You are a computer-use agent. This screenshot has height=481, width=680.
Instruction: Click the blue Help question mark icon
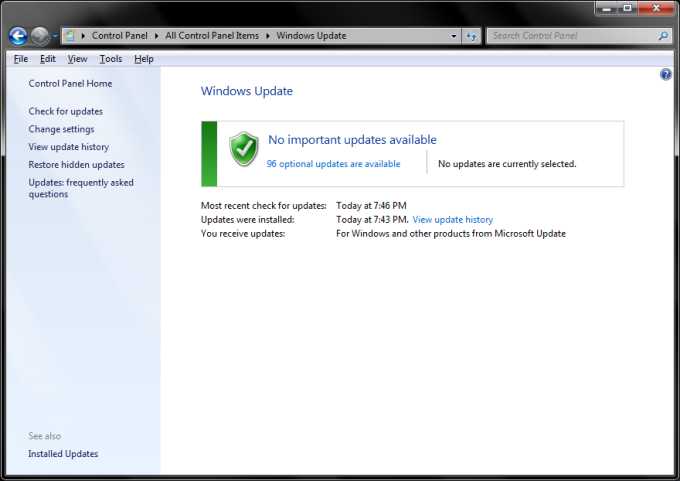pos(666,75)
